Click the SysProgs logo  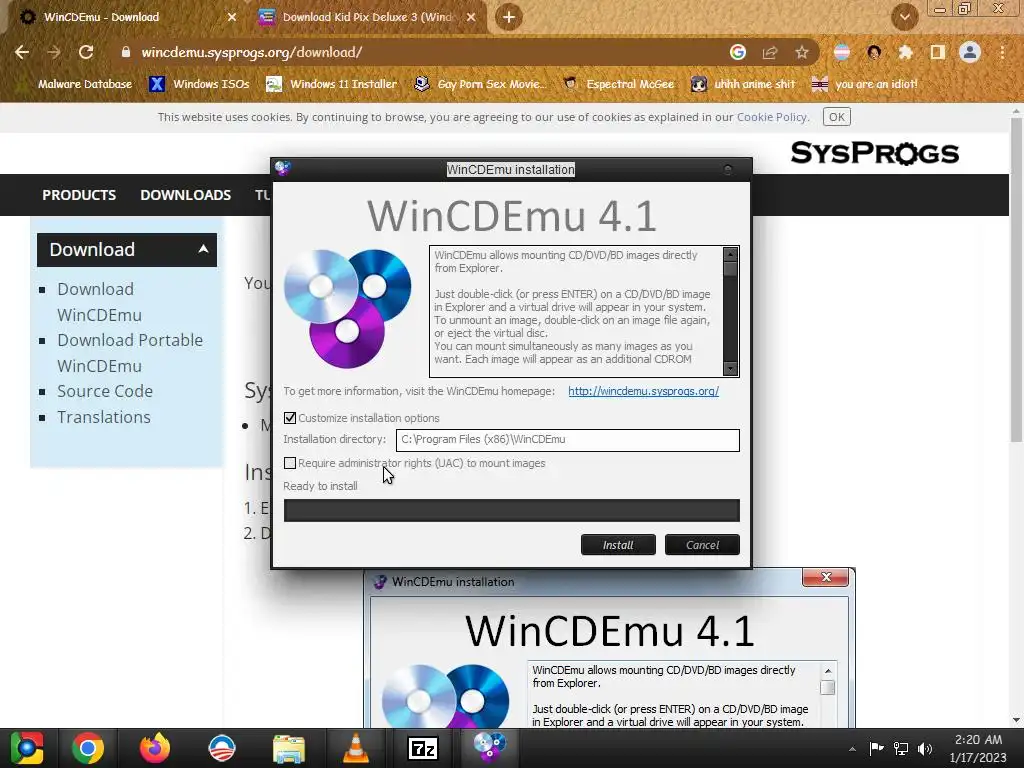(x=874, y=153)
